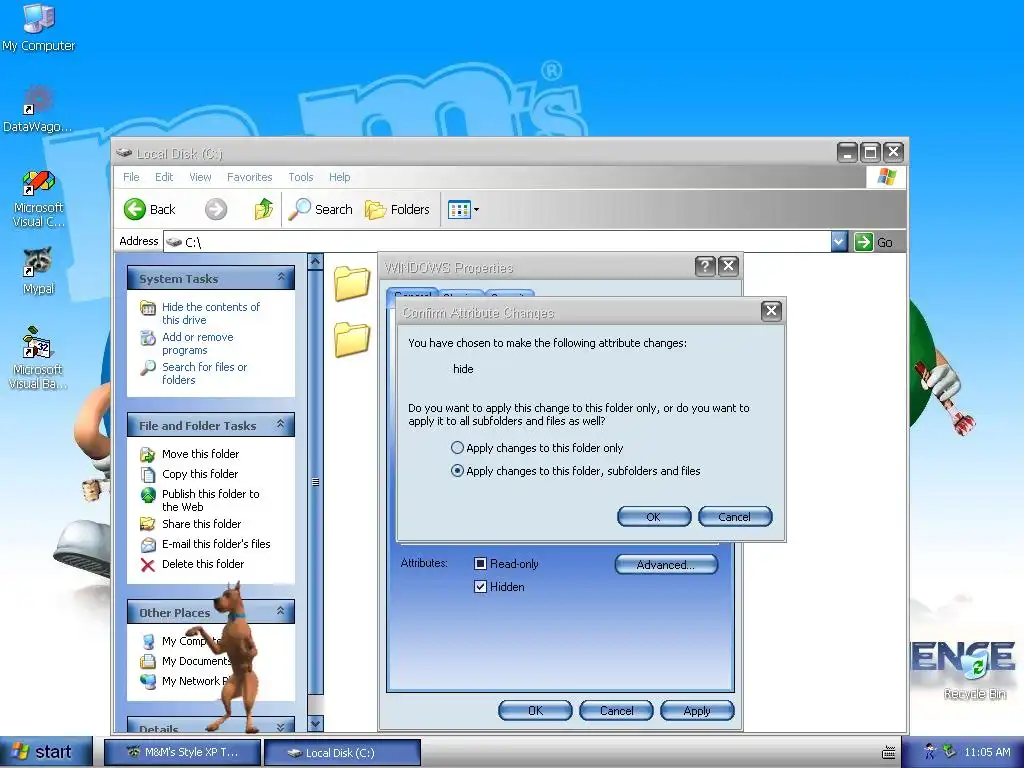This screenshot has width=1024, height=768.
Task: Click E-mail this folder's files link
Action: click(216, 544)
